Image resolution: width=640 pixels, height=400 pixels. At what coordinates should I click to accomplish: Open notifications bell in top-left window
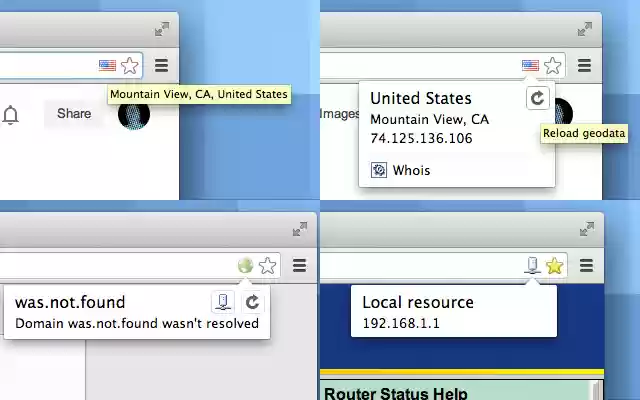coord(11,114)
